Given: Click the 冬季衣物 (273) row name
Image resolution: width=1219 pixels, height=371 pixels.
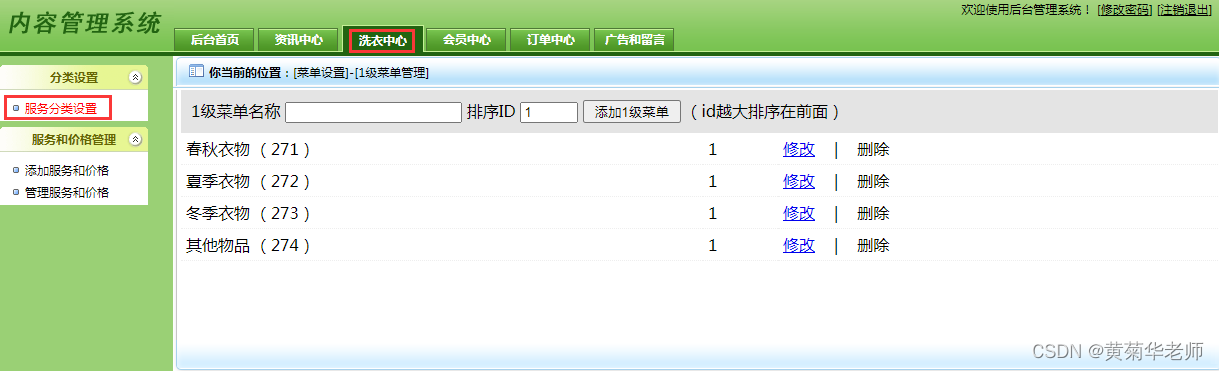Looking at the screenshot, I should [x=249, y=214].
